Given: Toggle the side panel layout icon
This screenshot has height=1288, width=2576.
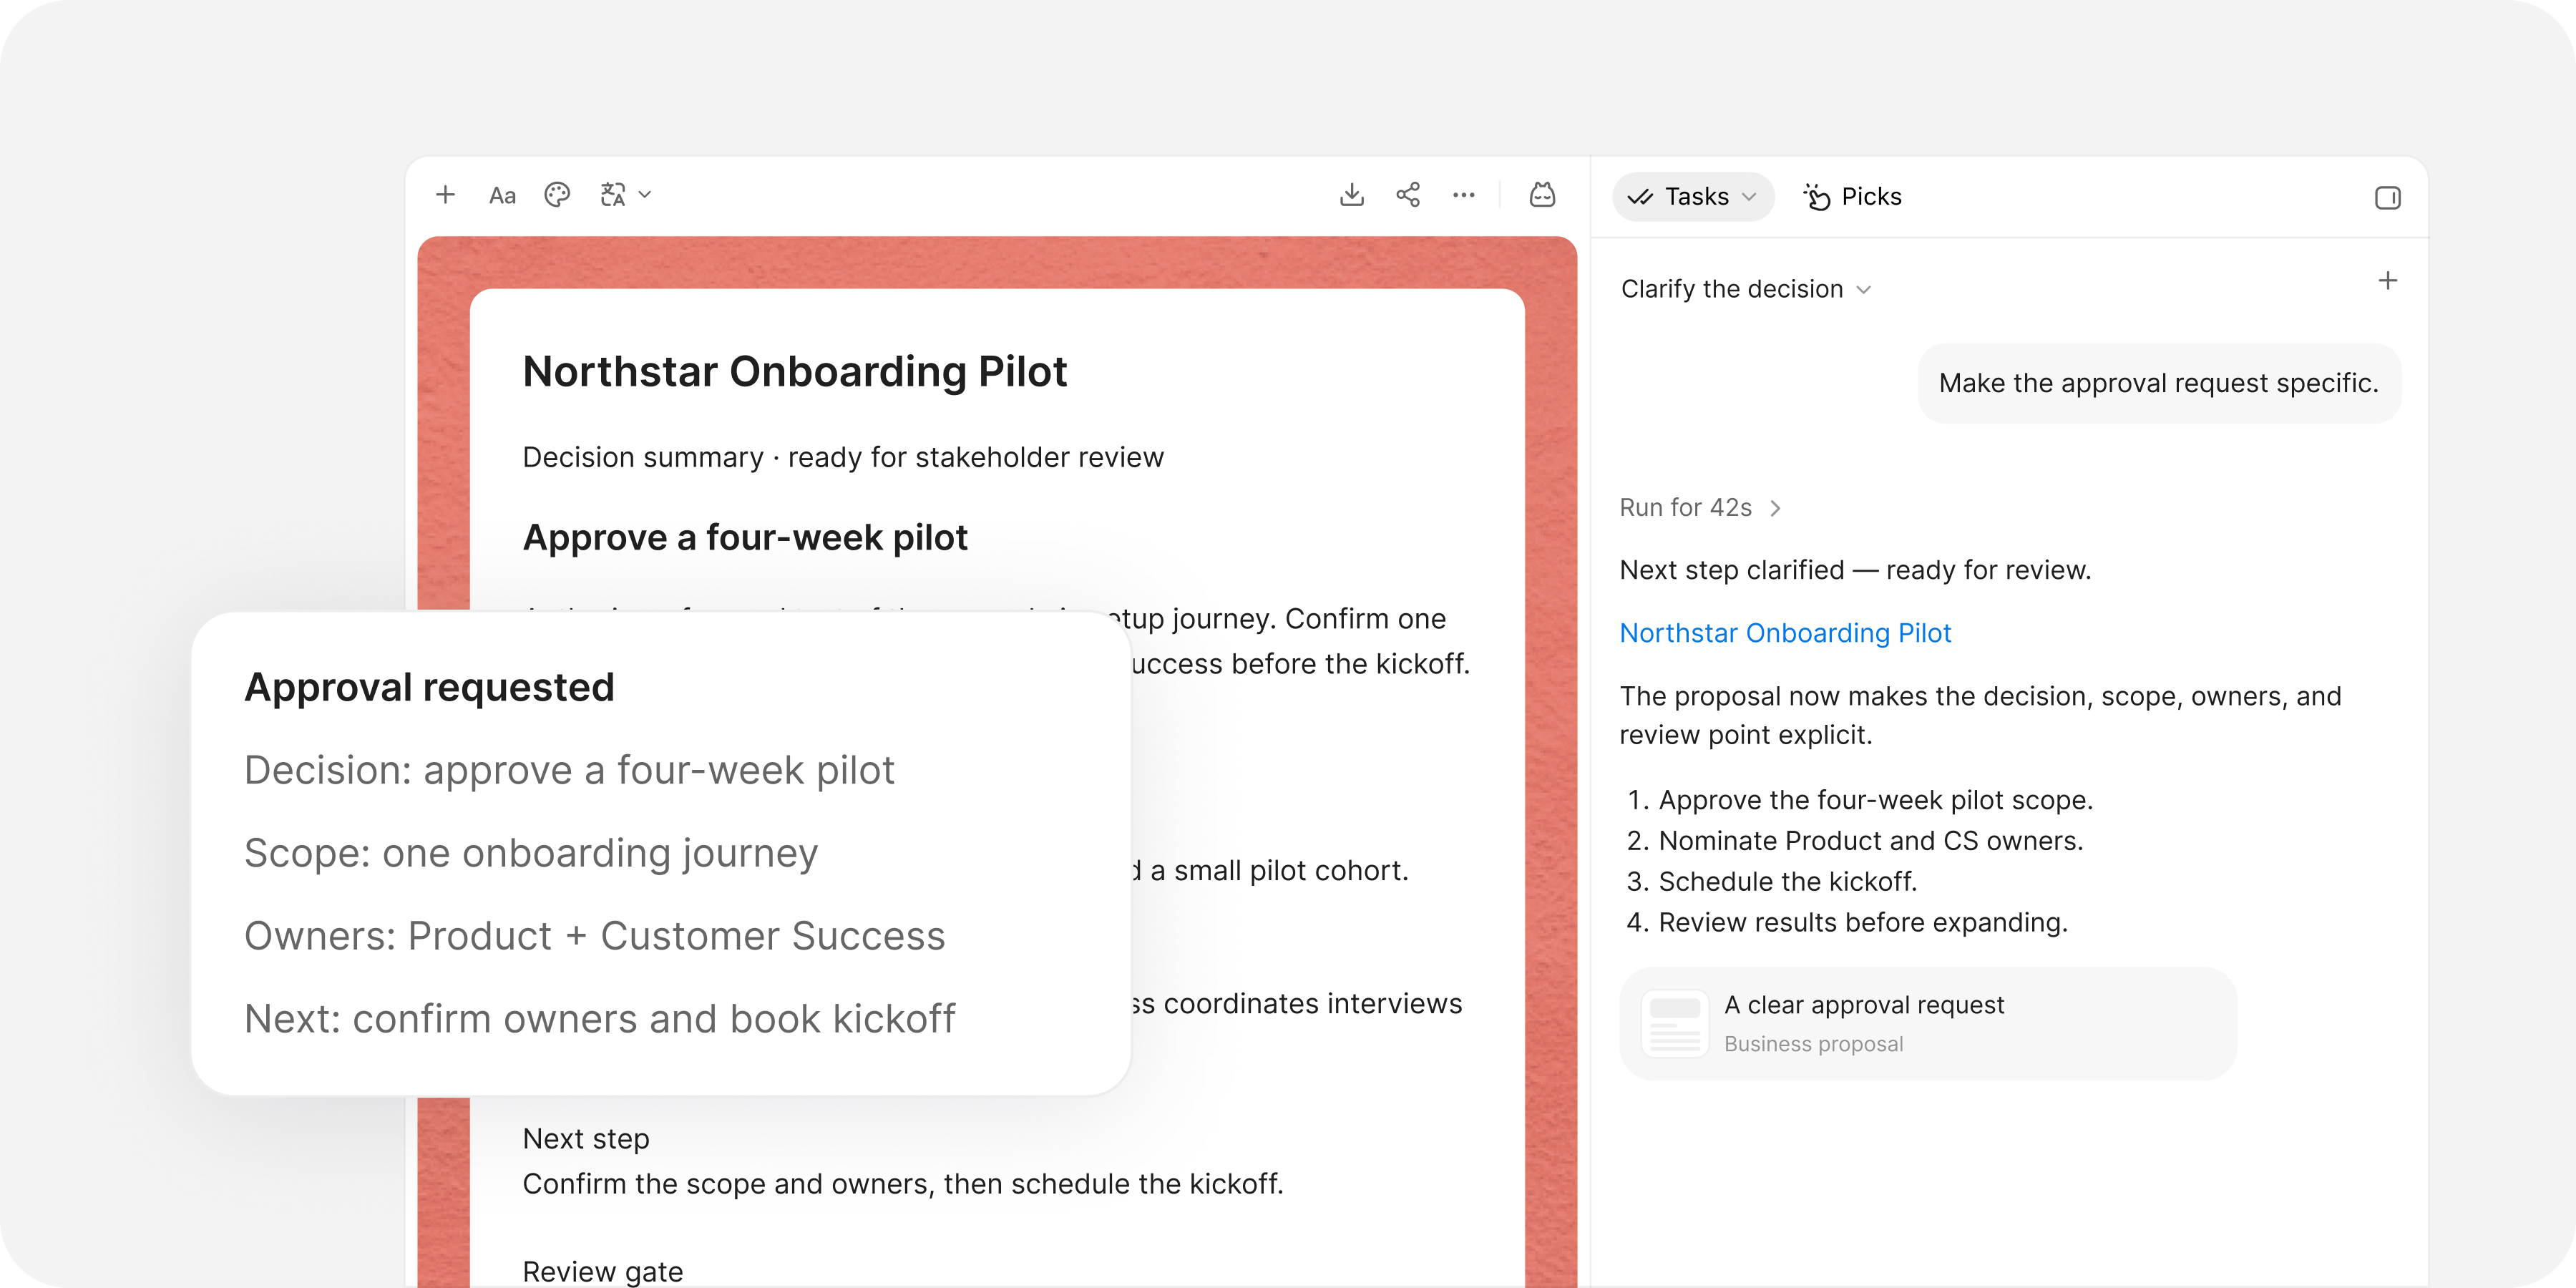Looking at the screenshot, I should 2387,198.
